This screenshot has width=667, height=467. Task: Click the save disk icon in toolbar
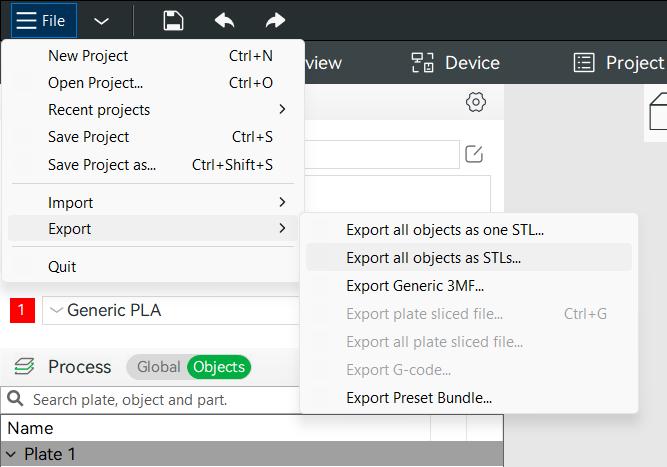coord(173,21)
